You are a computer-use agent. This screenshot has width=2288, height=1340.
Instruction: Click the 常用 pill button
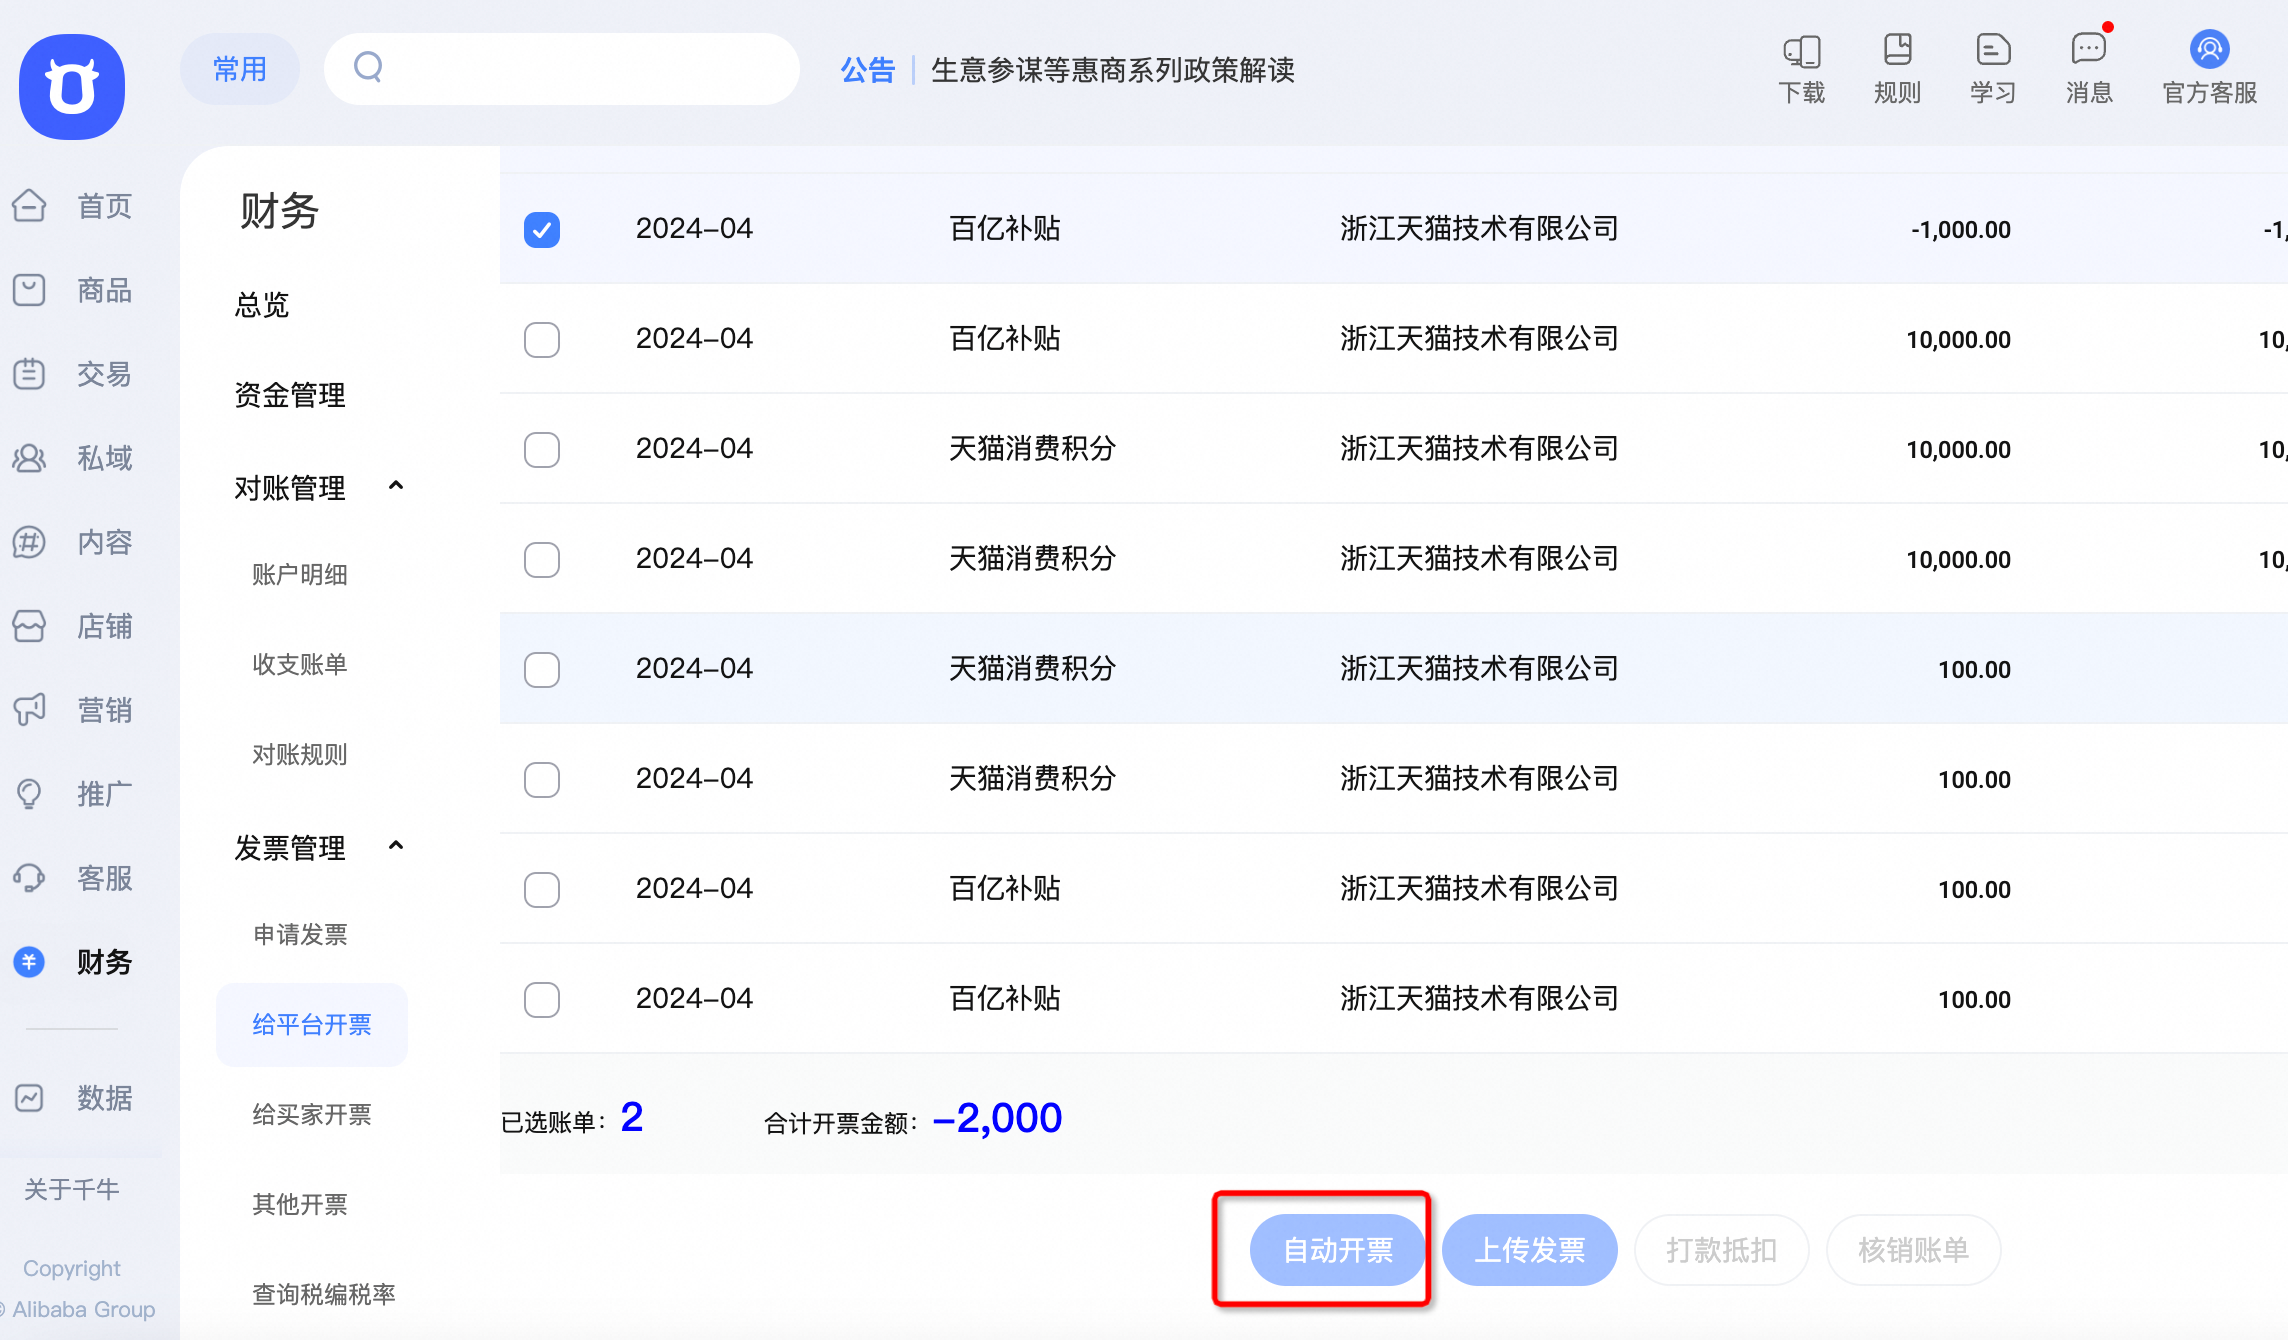(240, 69)
